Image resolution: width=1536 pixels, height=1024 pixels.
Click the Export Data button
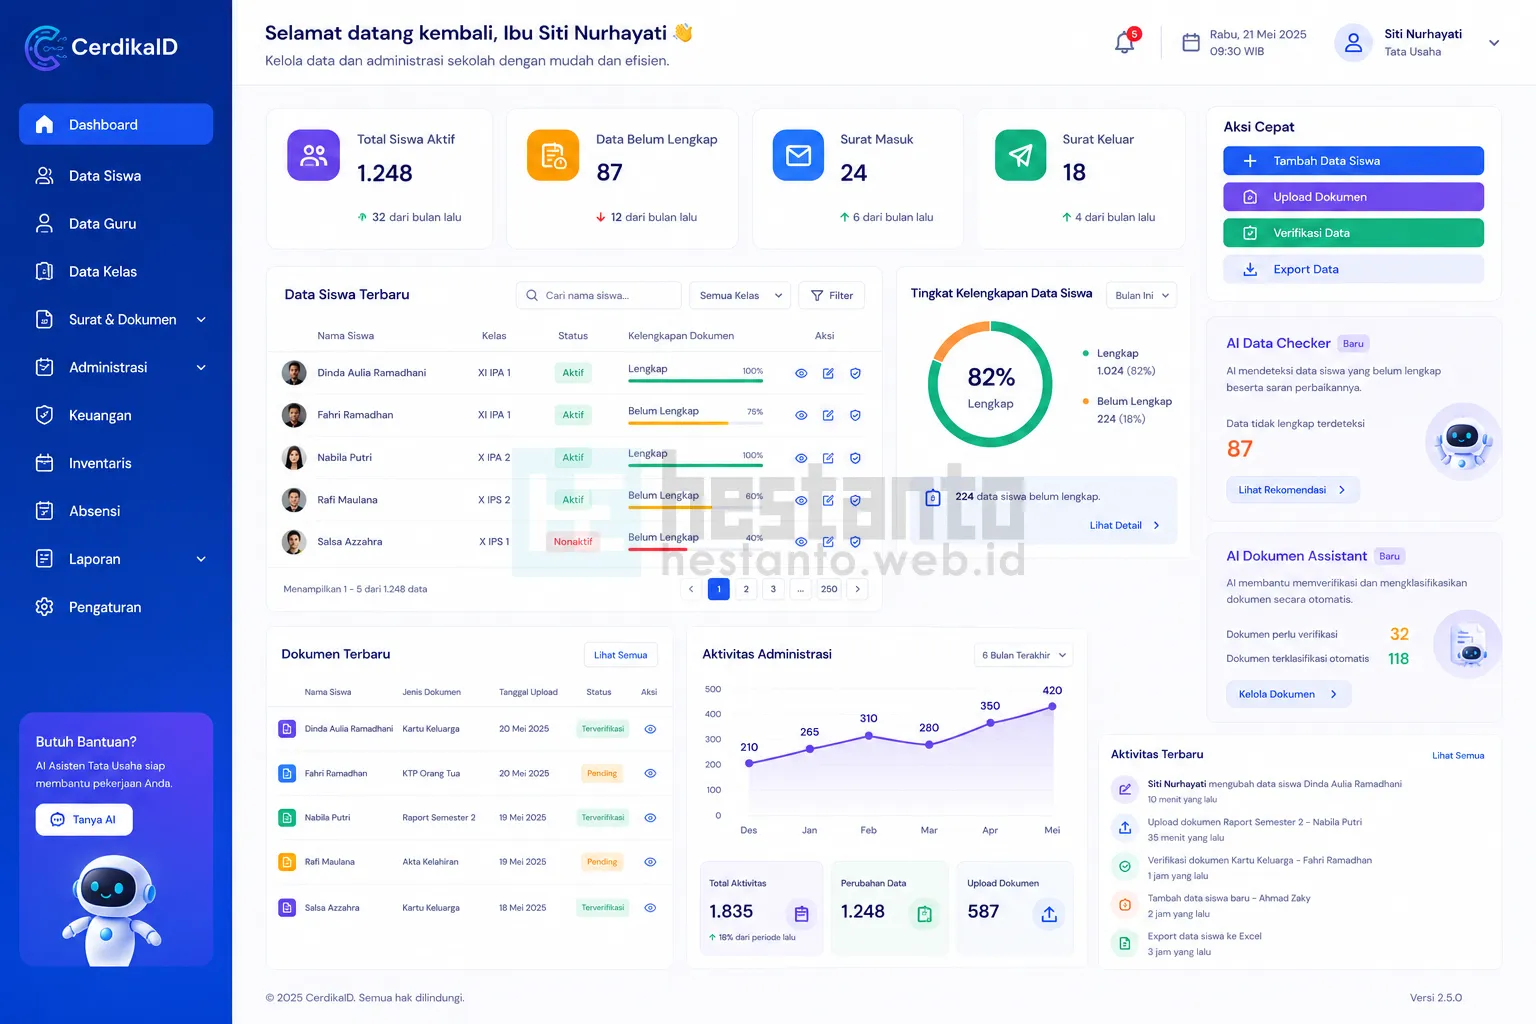pyautogui.click(x=1353, y=269)
